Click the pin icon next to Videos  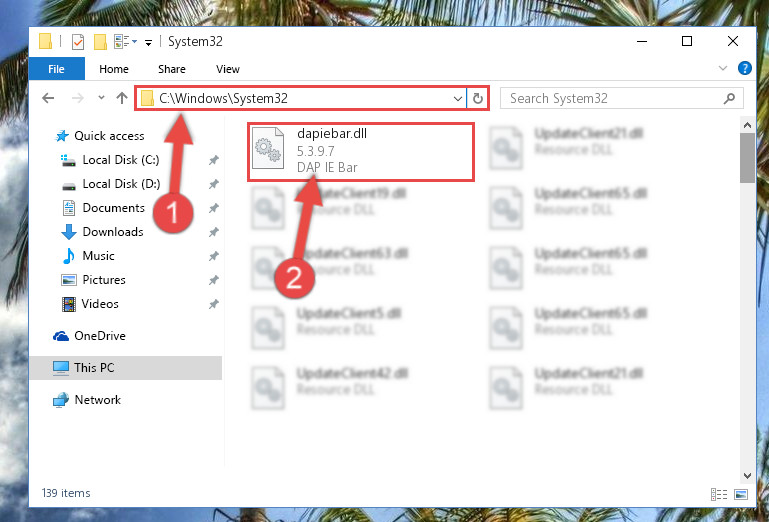[213, 304]
